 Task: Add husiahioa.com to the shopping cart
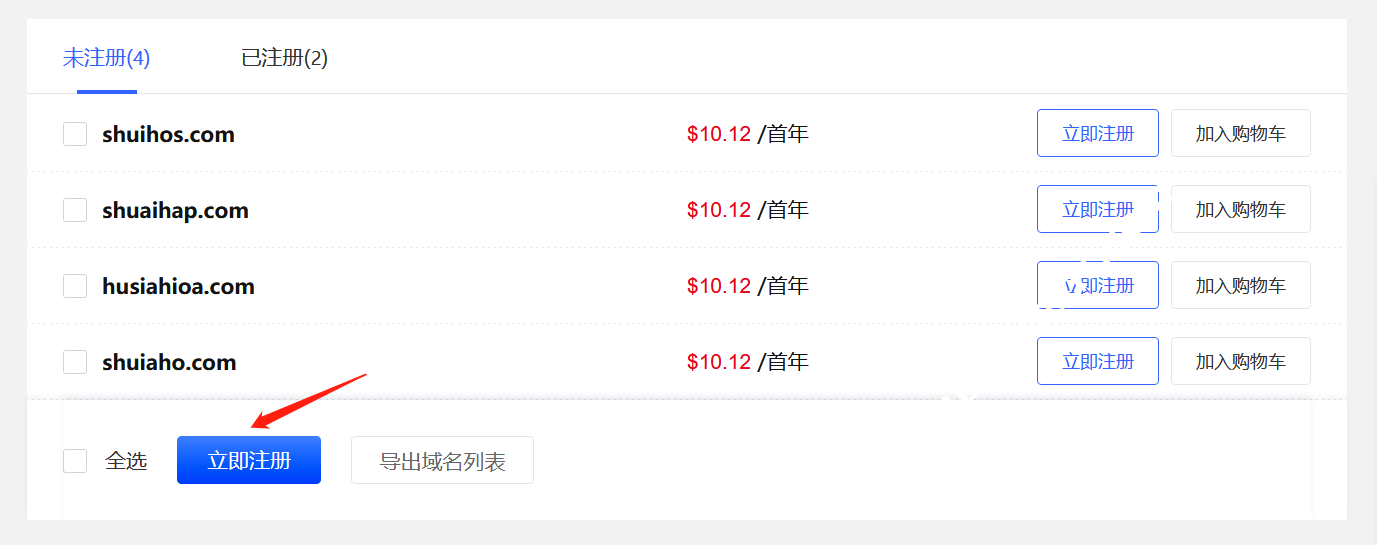1240,285
